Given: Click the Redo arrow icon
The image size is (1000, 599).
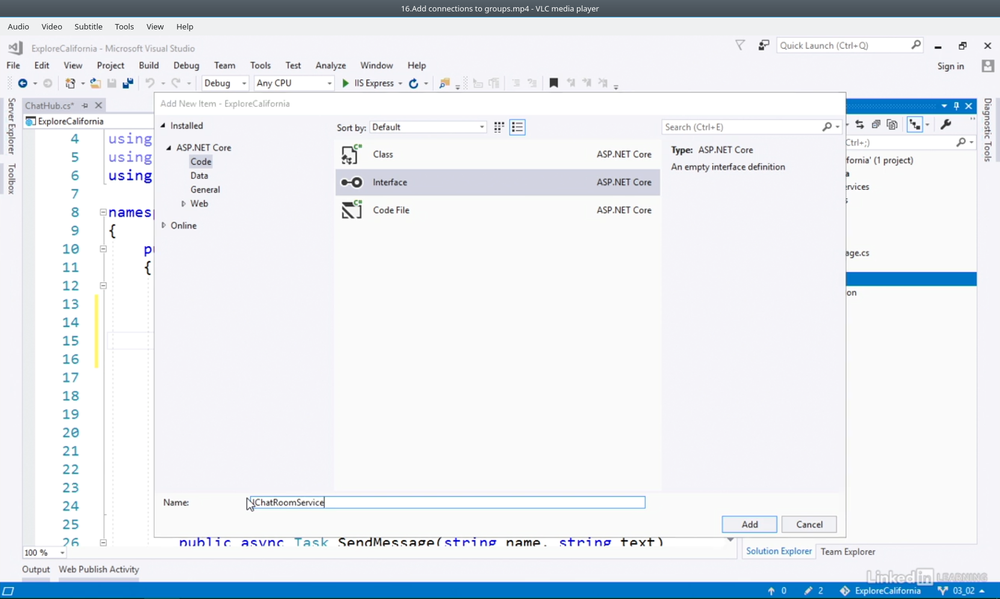Looking at the screenshot, I should click(x=176, y=83).
